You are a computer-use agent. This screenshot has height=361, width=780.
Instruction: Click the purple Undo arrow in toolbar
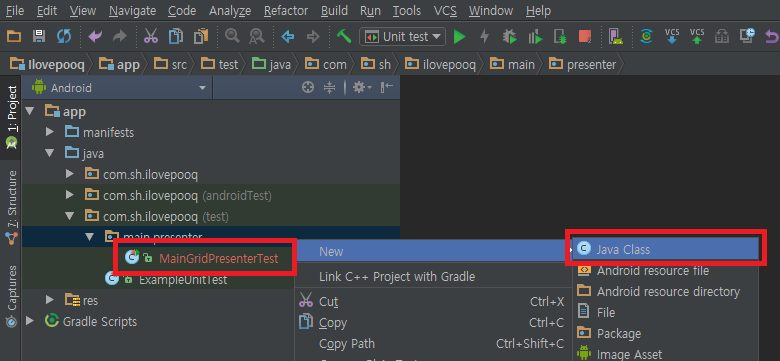[x=95, y=37]
